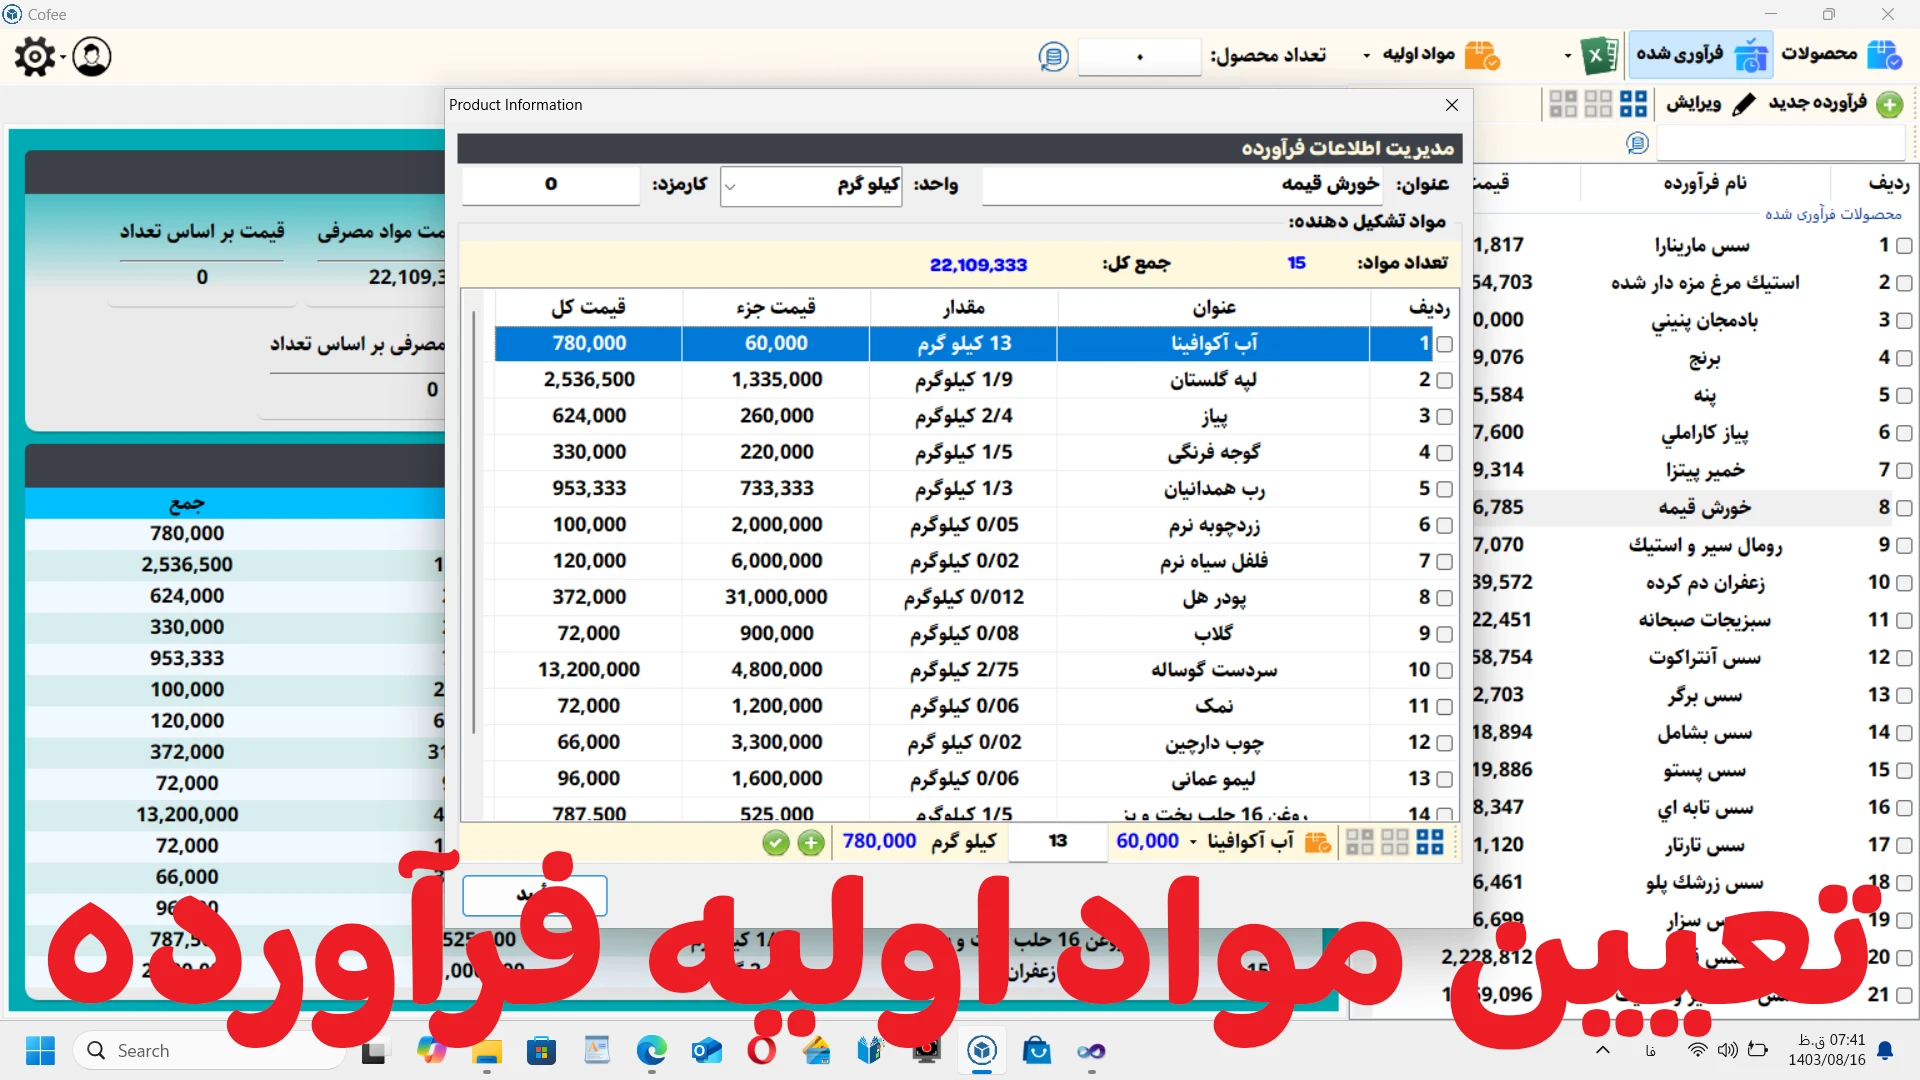
Task: Show hidden system tray icons chevron
Action: tap(1603, 1051)
